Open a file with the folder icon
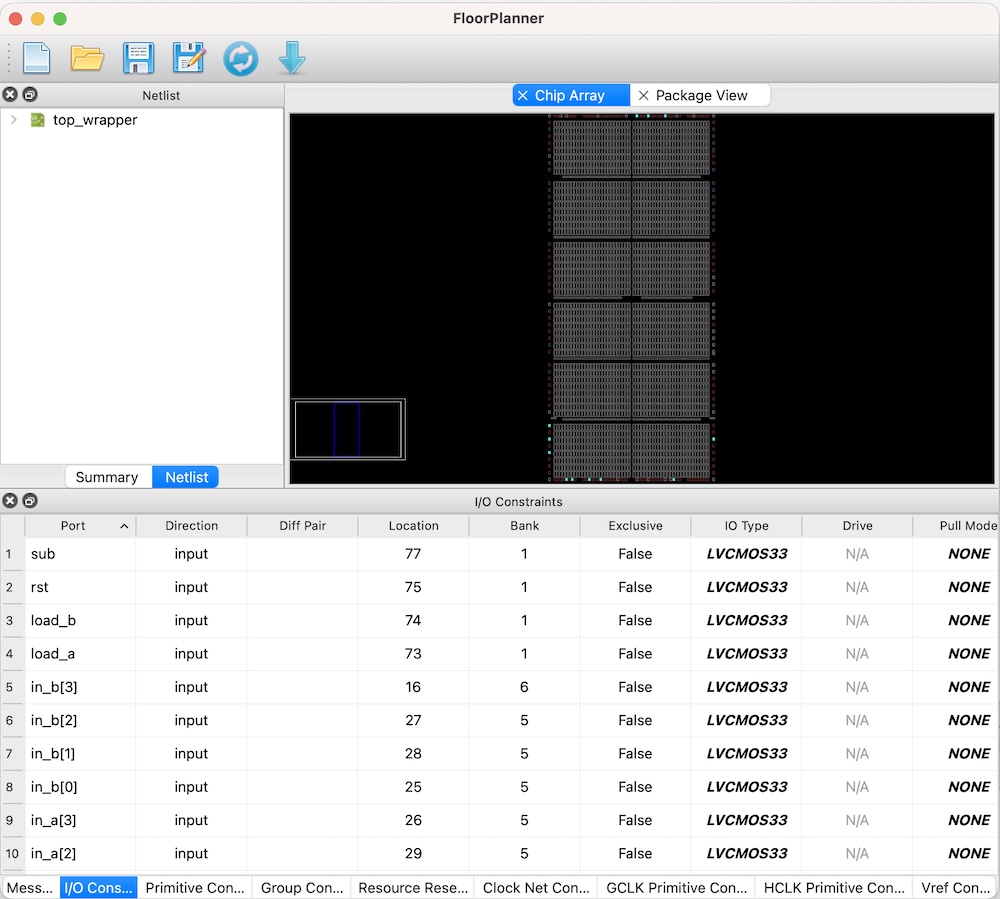Viewport: 1000px width, 899px height. point(87,58)
